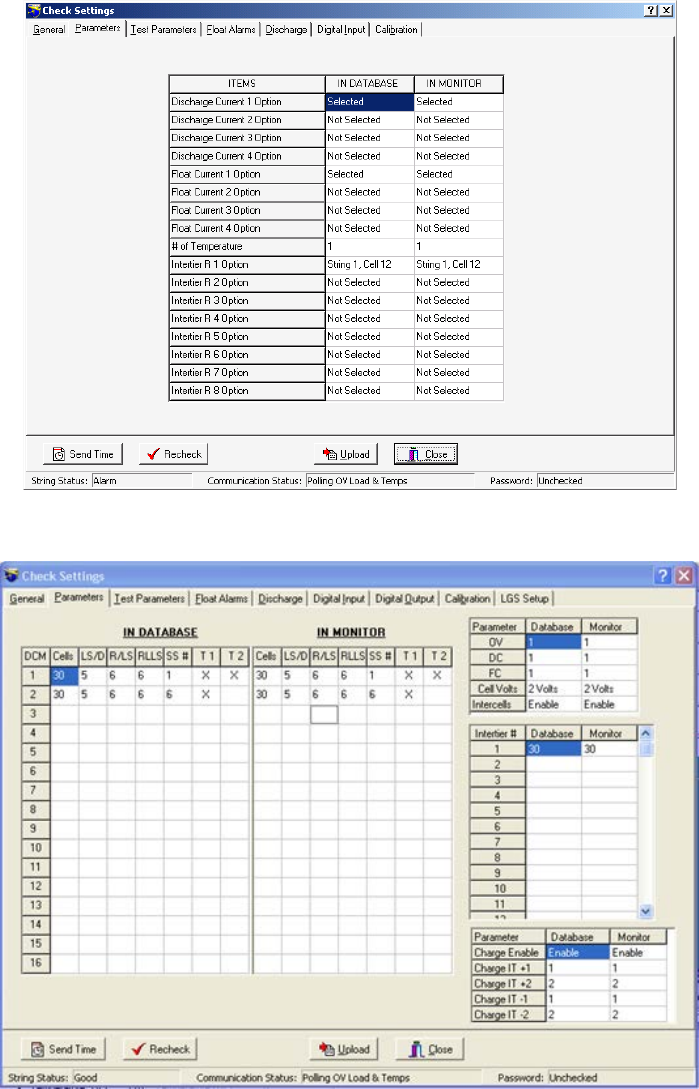Click the empty R/LS cell in monitor row 3
699x1089 pixels.
(324, 714)
